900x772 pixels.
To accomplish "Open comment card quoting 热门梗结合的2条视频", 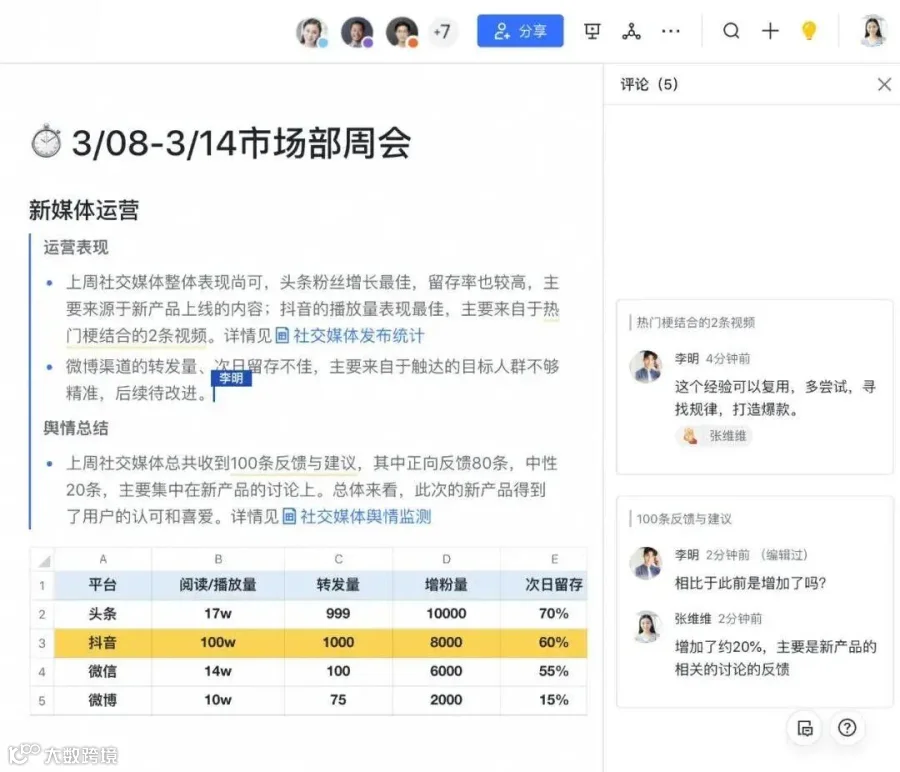I will (754, 387).
